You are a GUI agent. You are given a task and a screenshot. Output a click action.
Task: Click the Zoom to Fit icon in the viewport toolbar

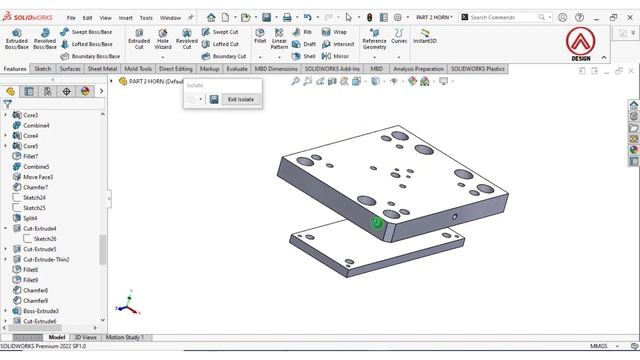[295, 81]
